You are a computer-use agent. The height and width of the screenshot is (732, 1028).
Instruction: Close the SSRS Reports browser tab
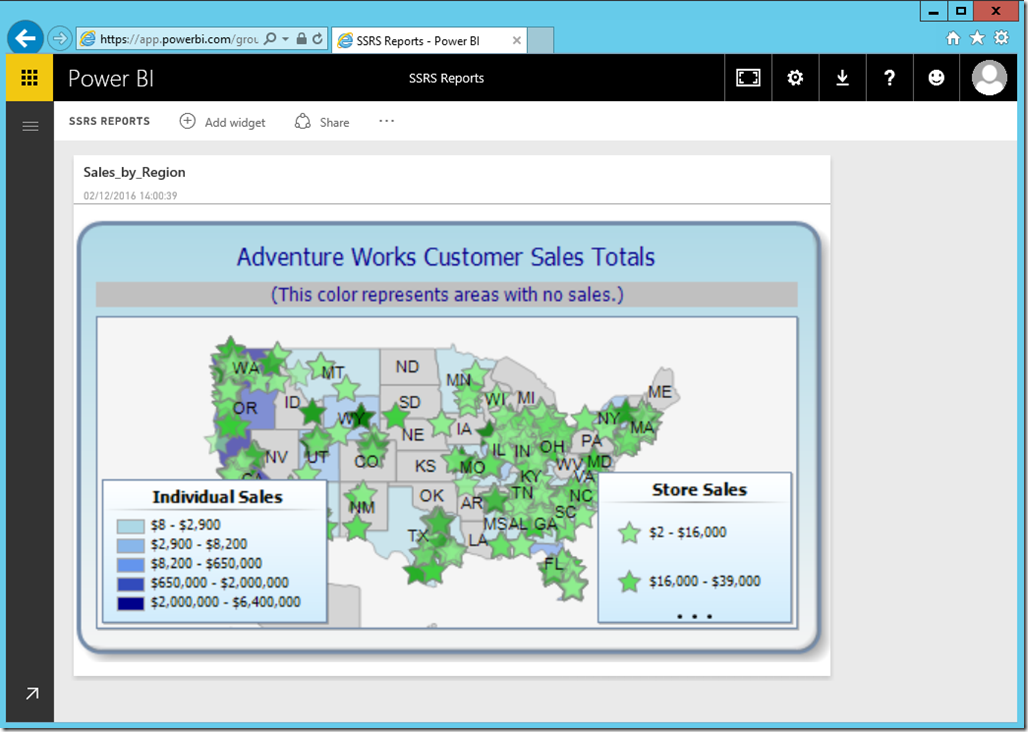tap(517, 41)
